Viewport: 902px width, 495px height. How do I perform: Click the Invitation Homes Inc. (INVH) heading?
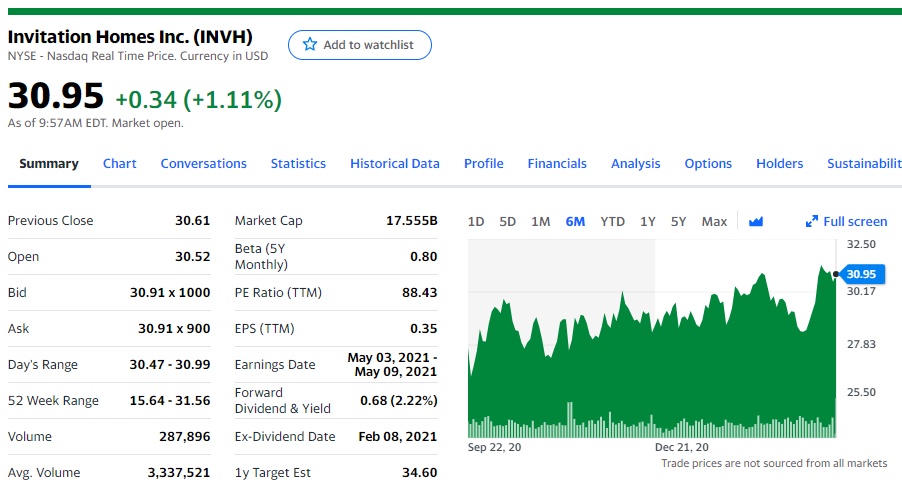point(130,37)
